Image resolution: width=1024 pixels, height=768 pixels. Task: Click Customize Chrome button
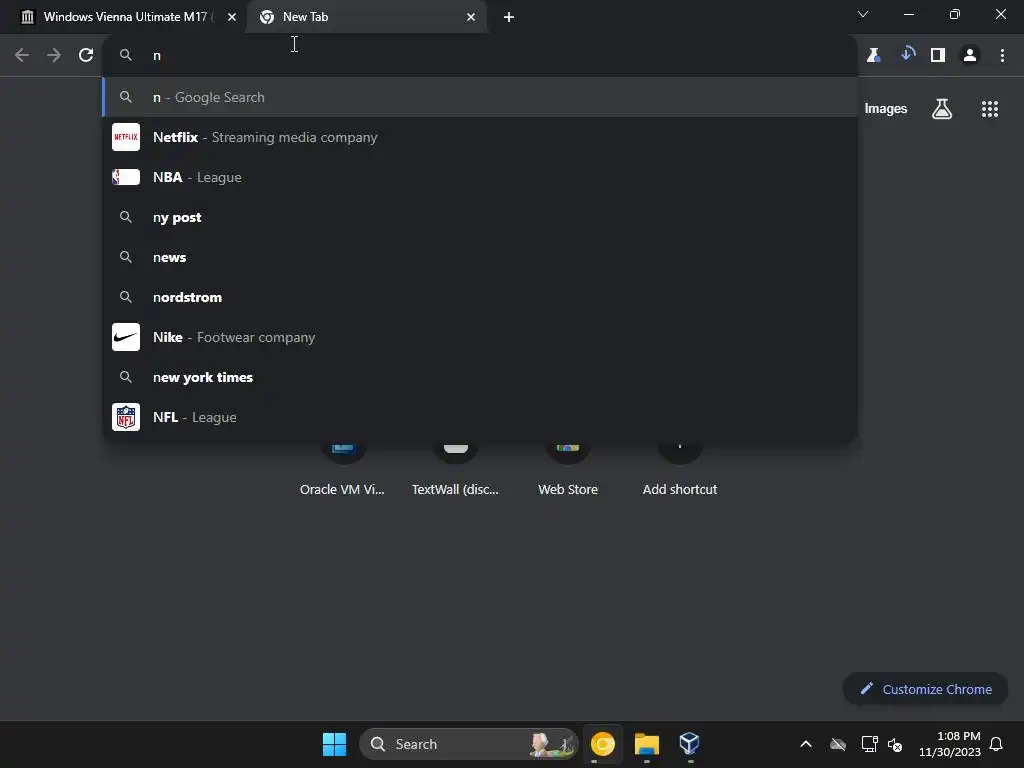925,689
